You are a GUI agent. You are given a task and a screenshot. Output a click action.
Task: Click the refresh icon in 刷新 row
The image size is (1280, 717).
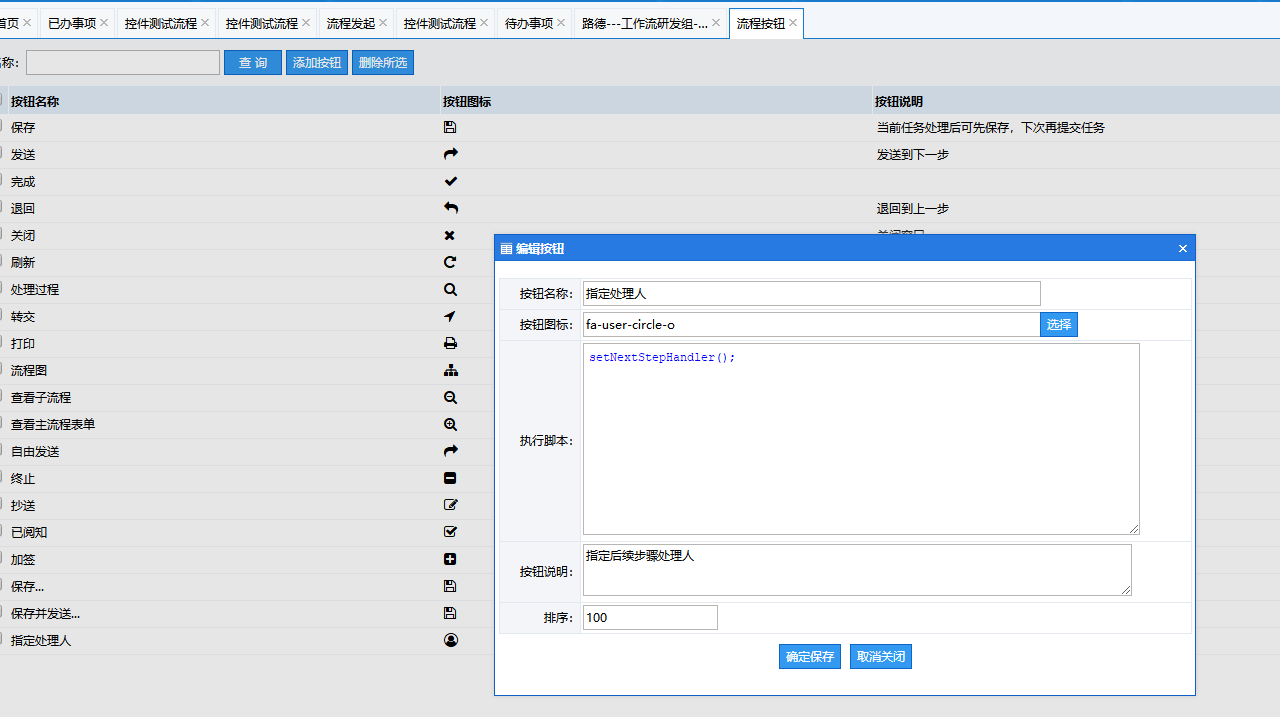pos(450,262)
